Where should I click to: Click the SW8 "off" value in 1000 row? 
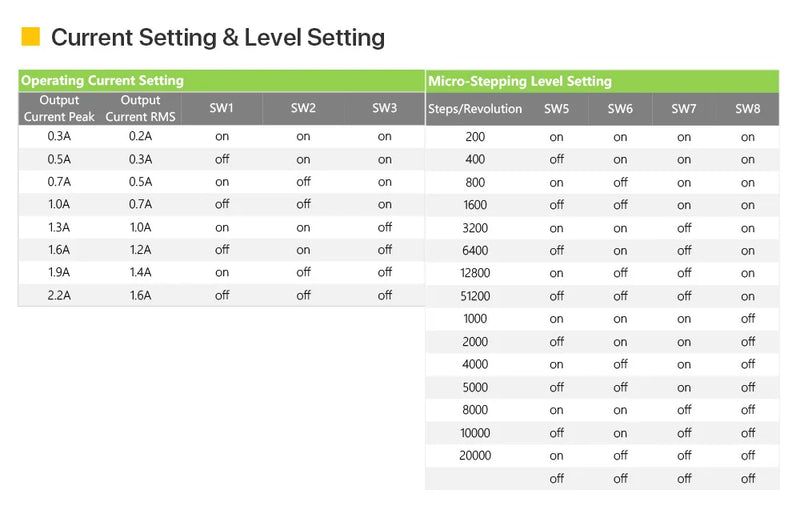(x=748, y=319)
